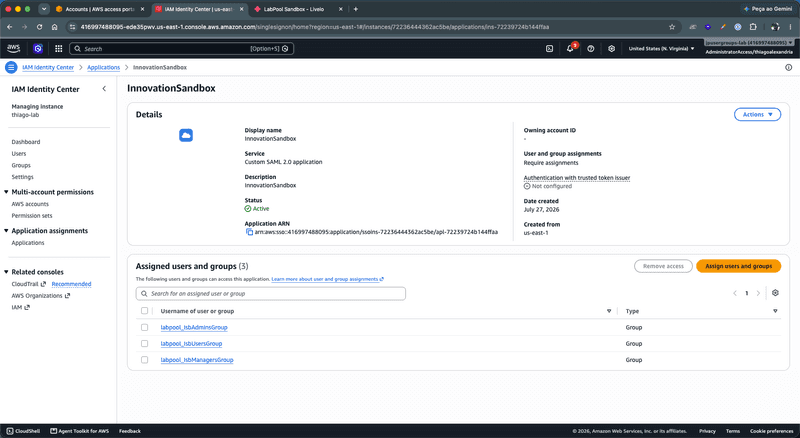Launch CloudShell from top navigation bar icon
Viewport: 800px width, 438px height.
(549, 48)
